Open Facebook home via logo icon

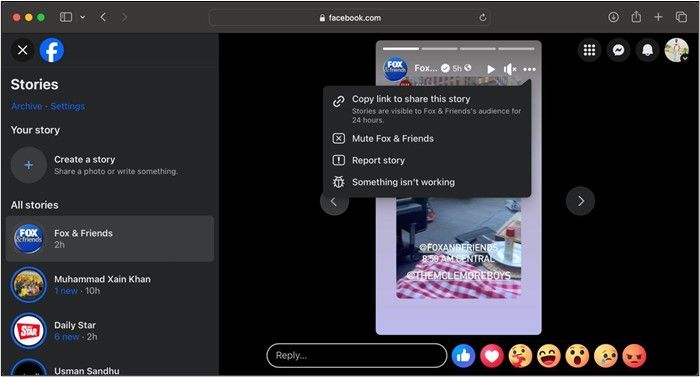point(52,50)
